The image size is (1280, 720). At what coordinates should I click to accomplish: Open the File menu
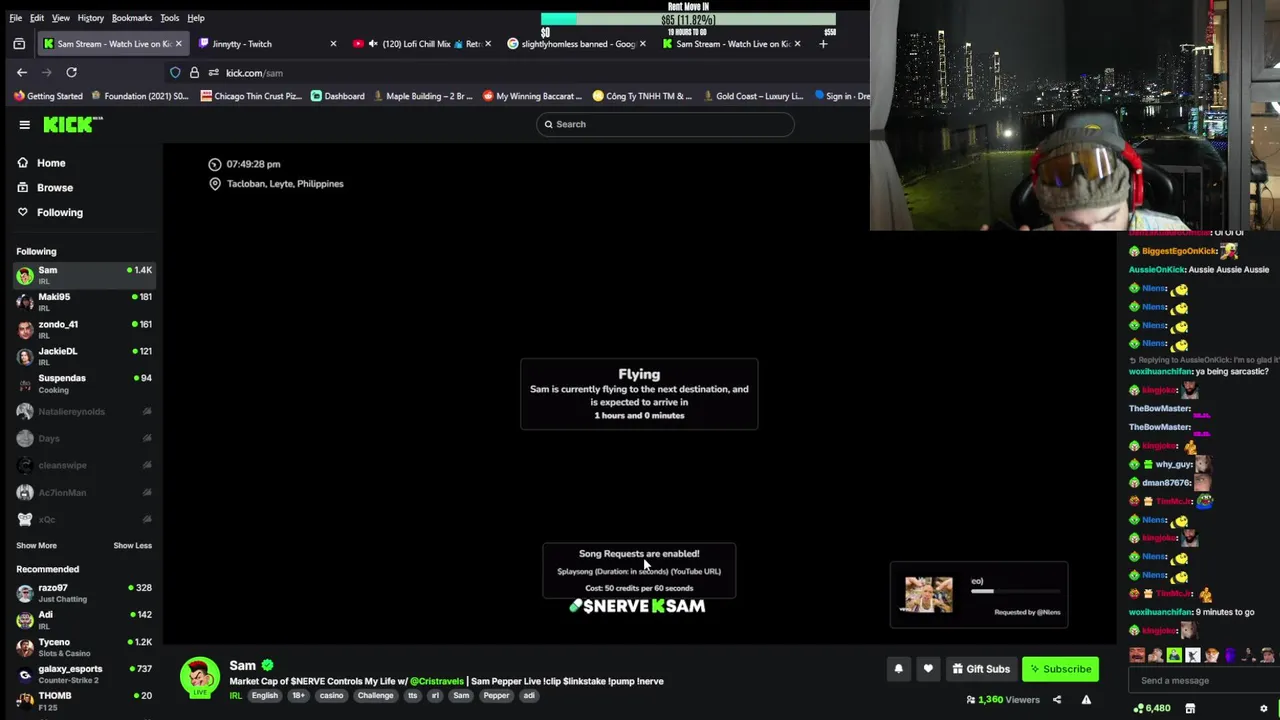16,18
